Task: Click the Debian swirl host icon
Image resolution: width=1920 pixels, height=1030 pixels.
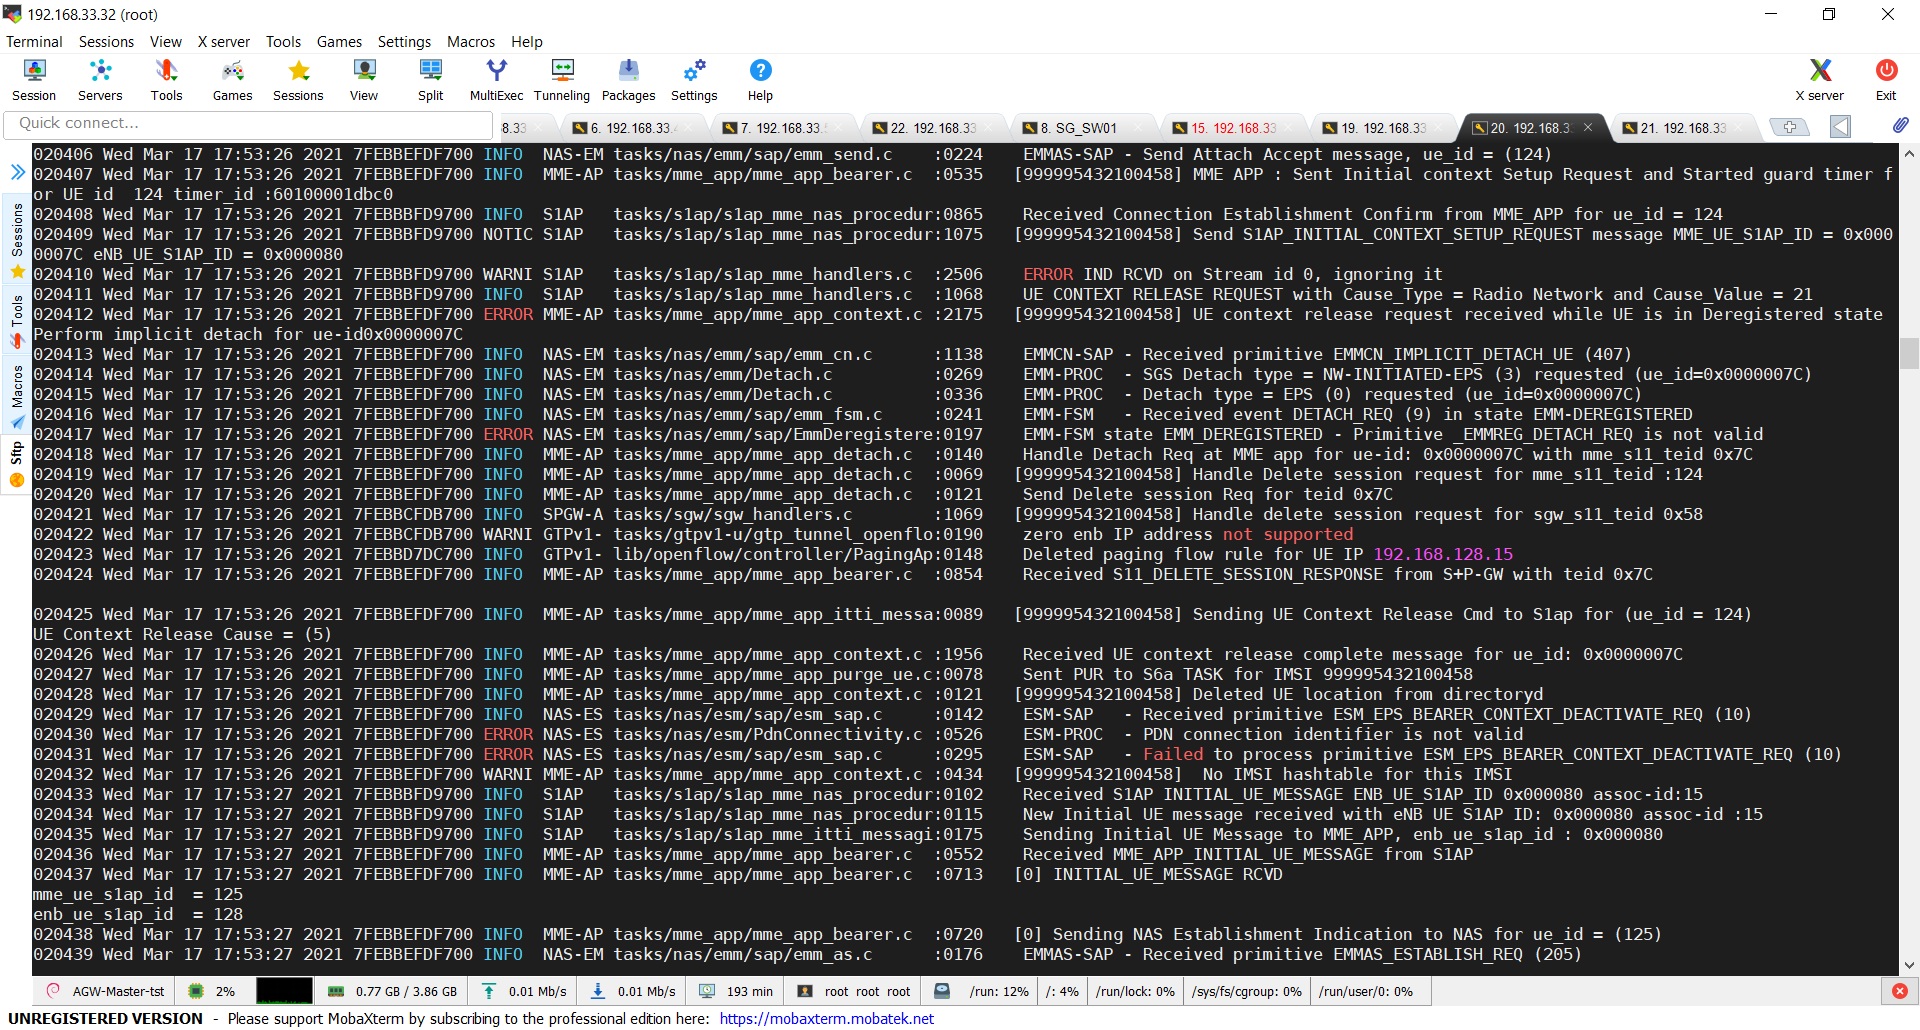Action: (x=53, y=991)
